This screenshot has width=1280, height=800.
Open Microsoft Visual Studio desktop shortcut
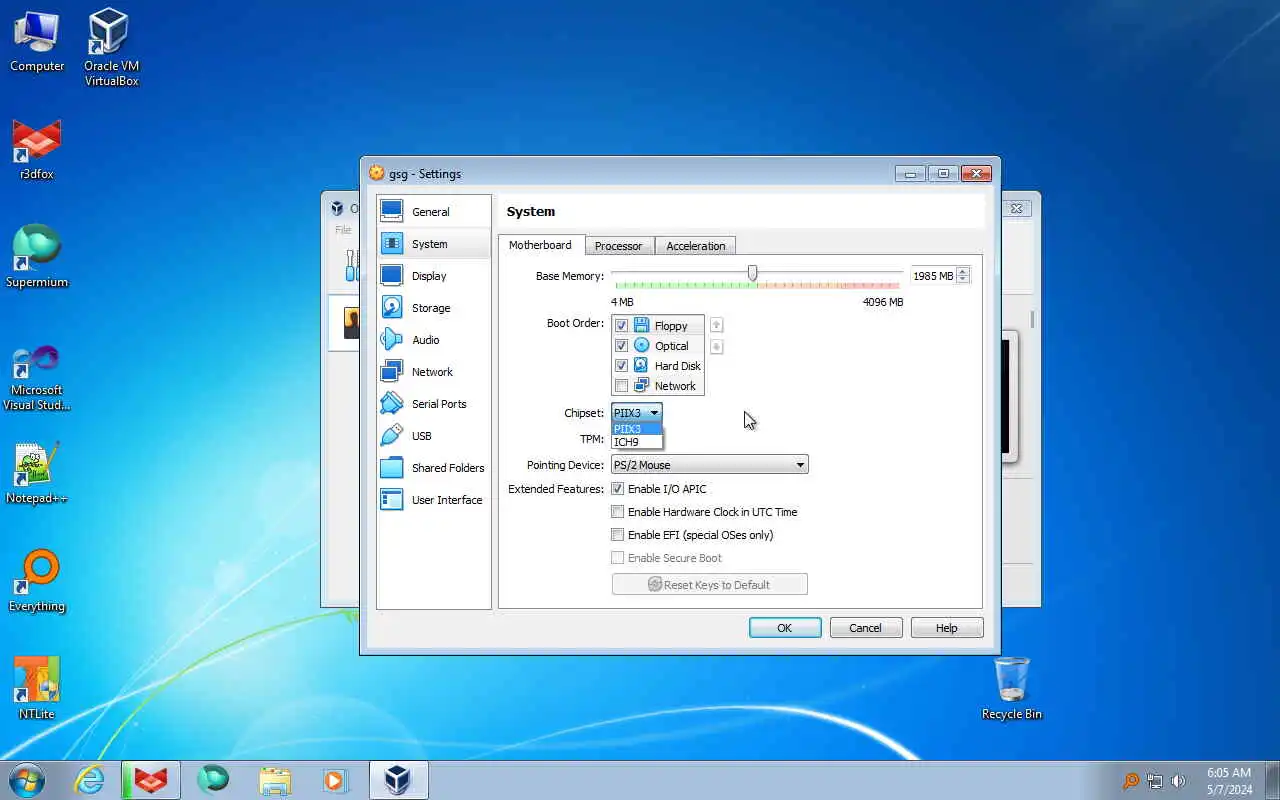(37, 378)
